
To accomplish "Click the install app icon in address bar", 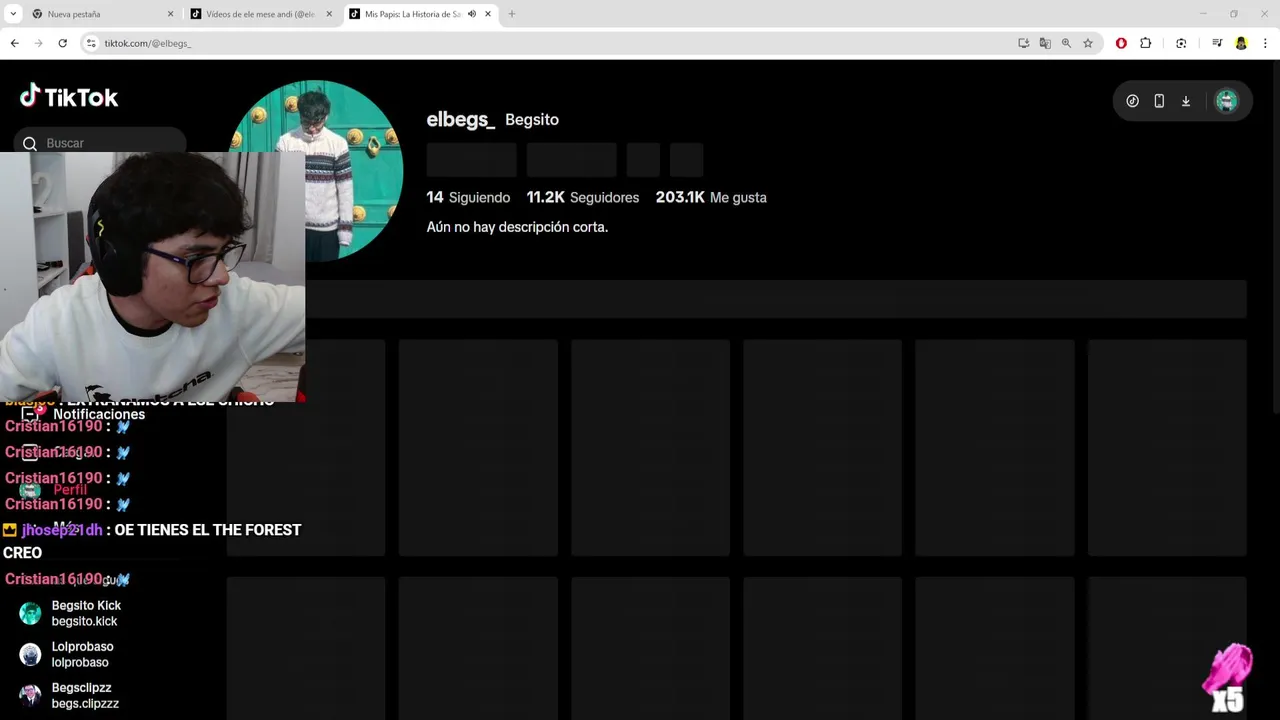I will [x=1023, y=43].
